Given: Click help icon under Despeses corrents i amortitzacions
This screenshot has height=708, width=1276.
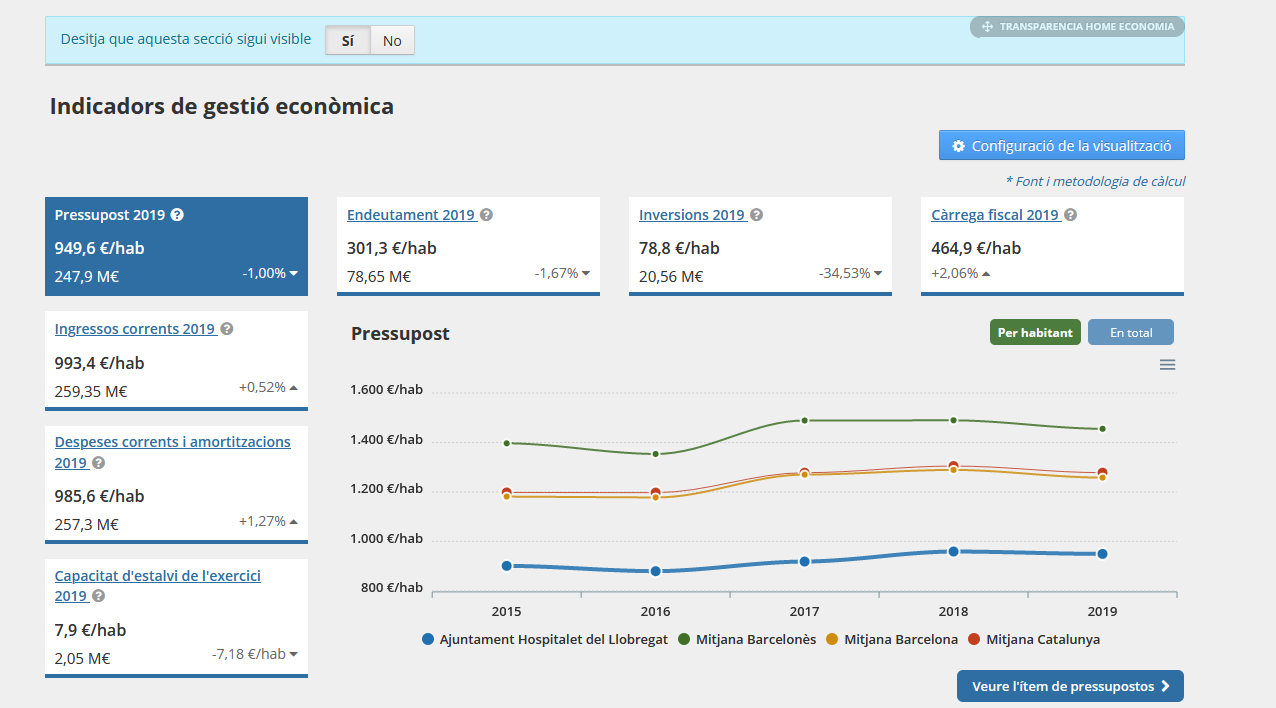Looking at the screenshot, I should coord(98,463).
